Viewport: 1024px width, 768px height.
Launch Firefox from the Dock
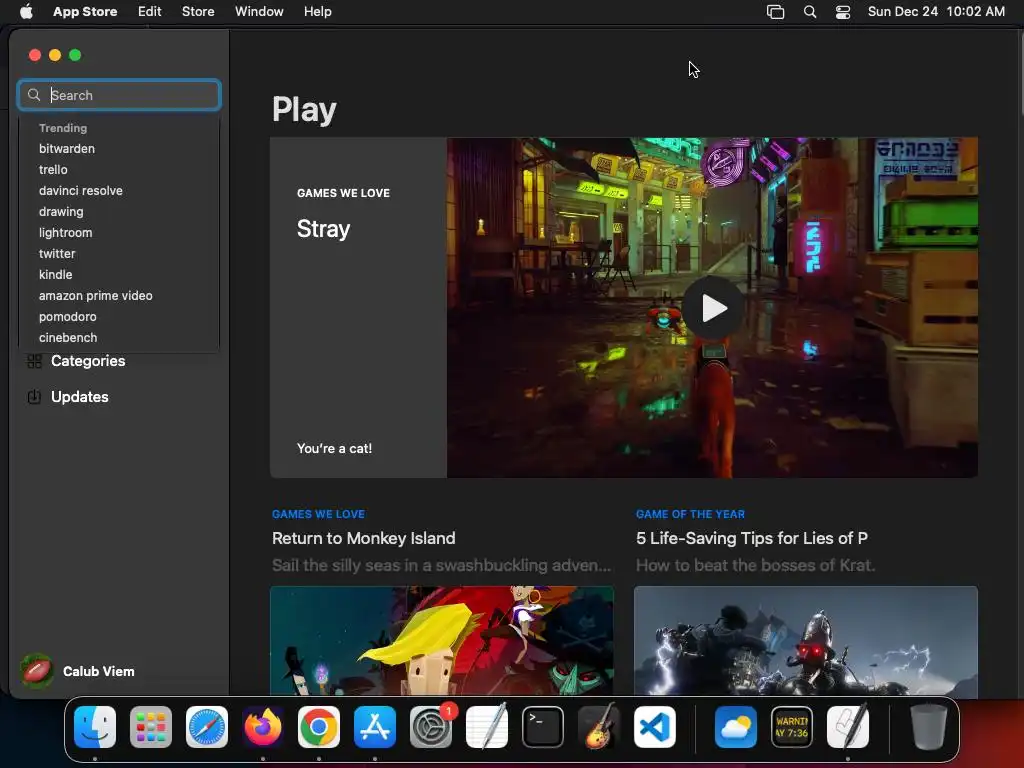[263, 727]
